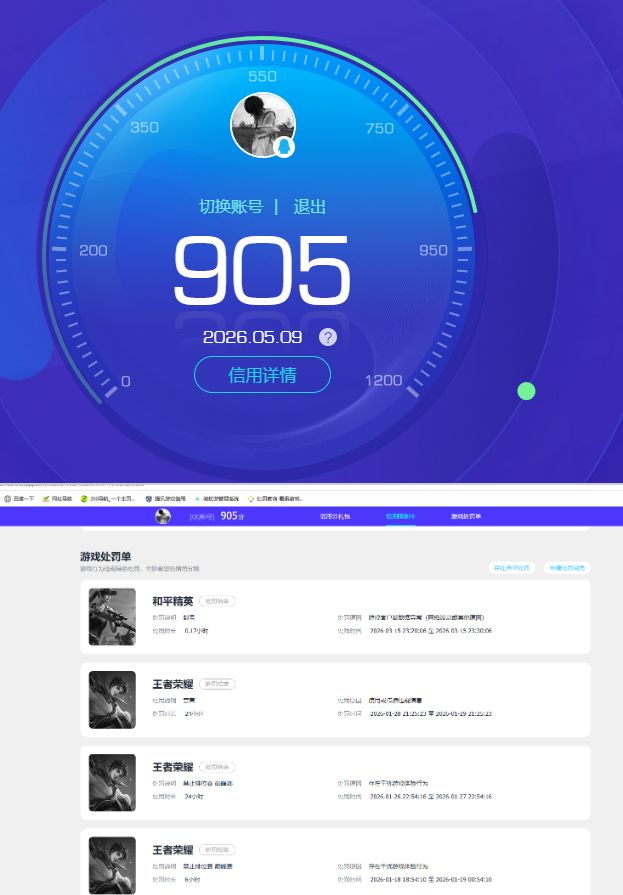
Task: Open the 腾讯游戏信用 bookmark
Action: [x=166, y=498]
